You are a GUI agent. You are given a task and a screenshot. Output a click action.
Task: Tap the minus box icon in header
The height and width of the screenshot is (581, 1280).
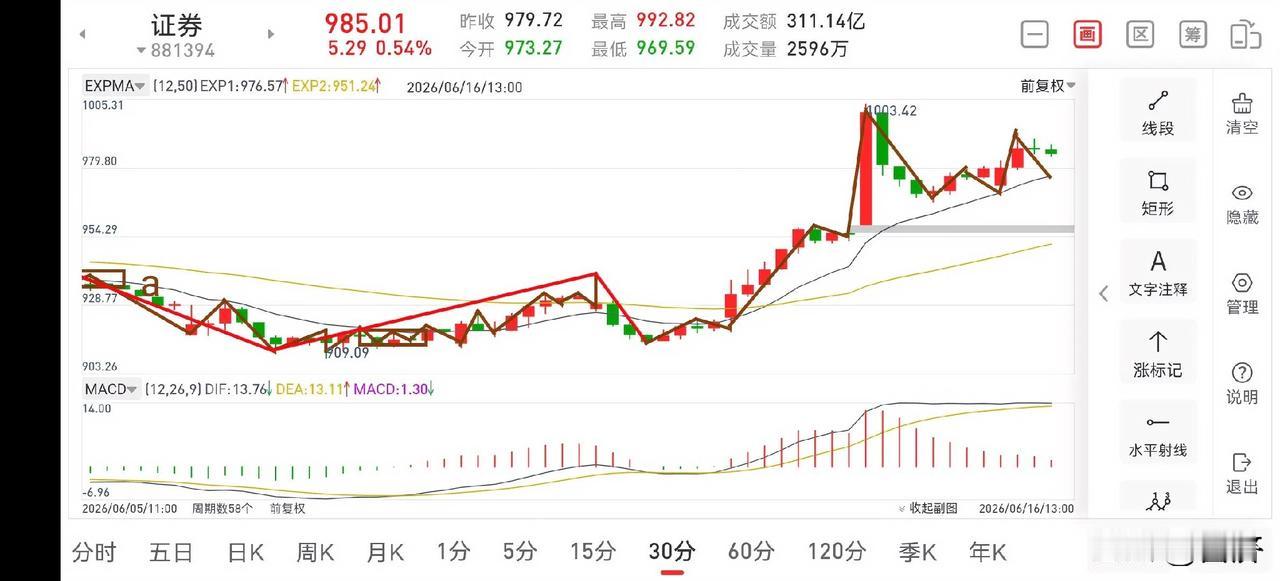pos(1034,34)
